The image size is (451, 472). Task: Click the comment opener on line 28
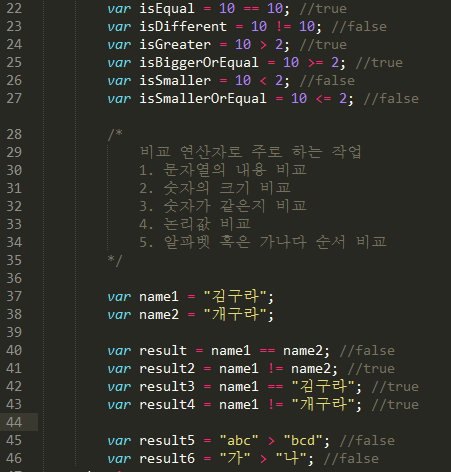point(115,134)
